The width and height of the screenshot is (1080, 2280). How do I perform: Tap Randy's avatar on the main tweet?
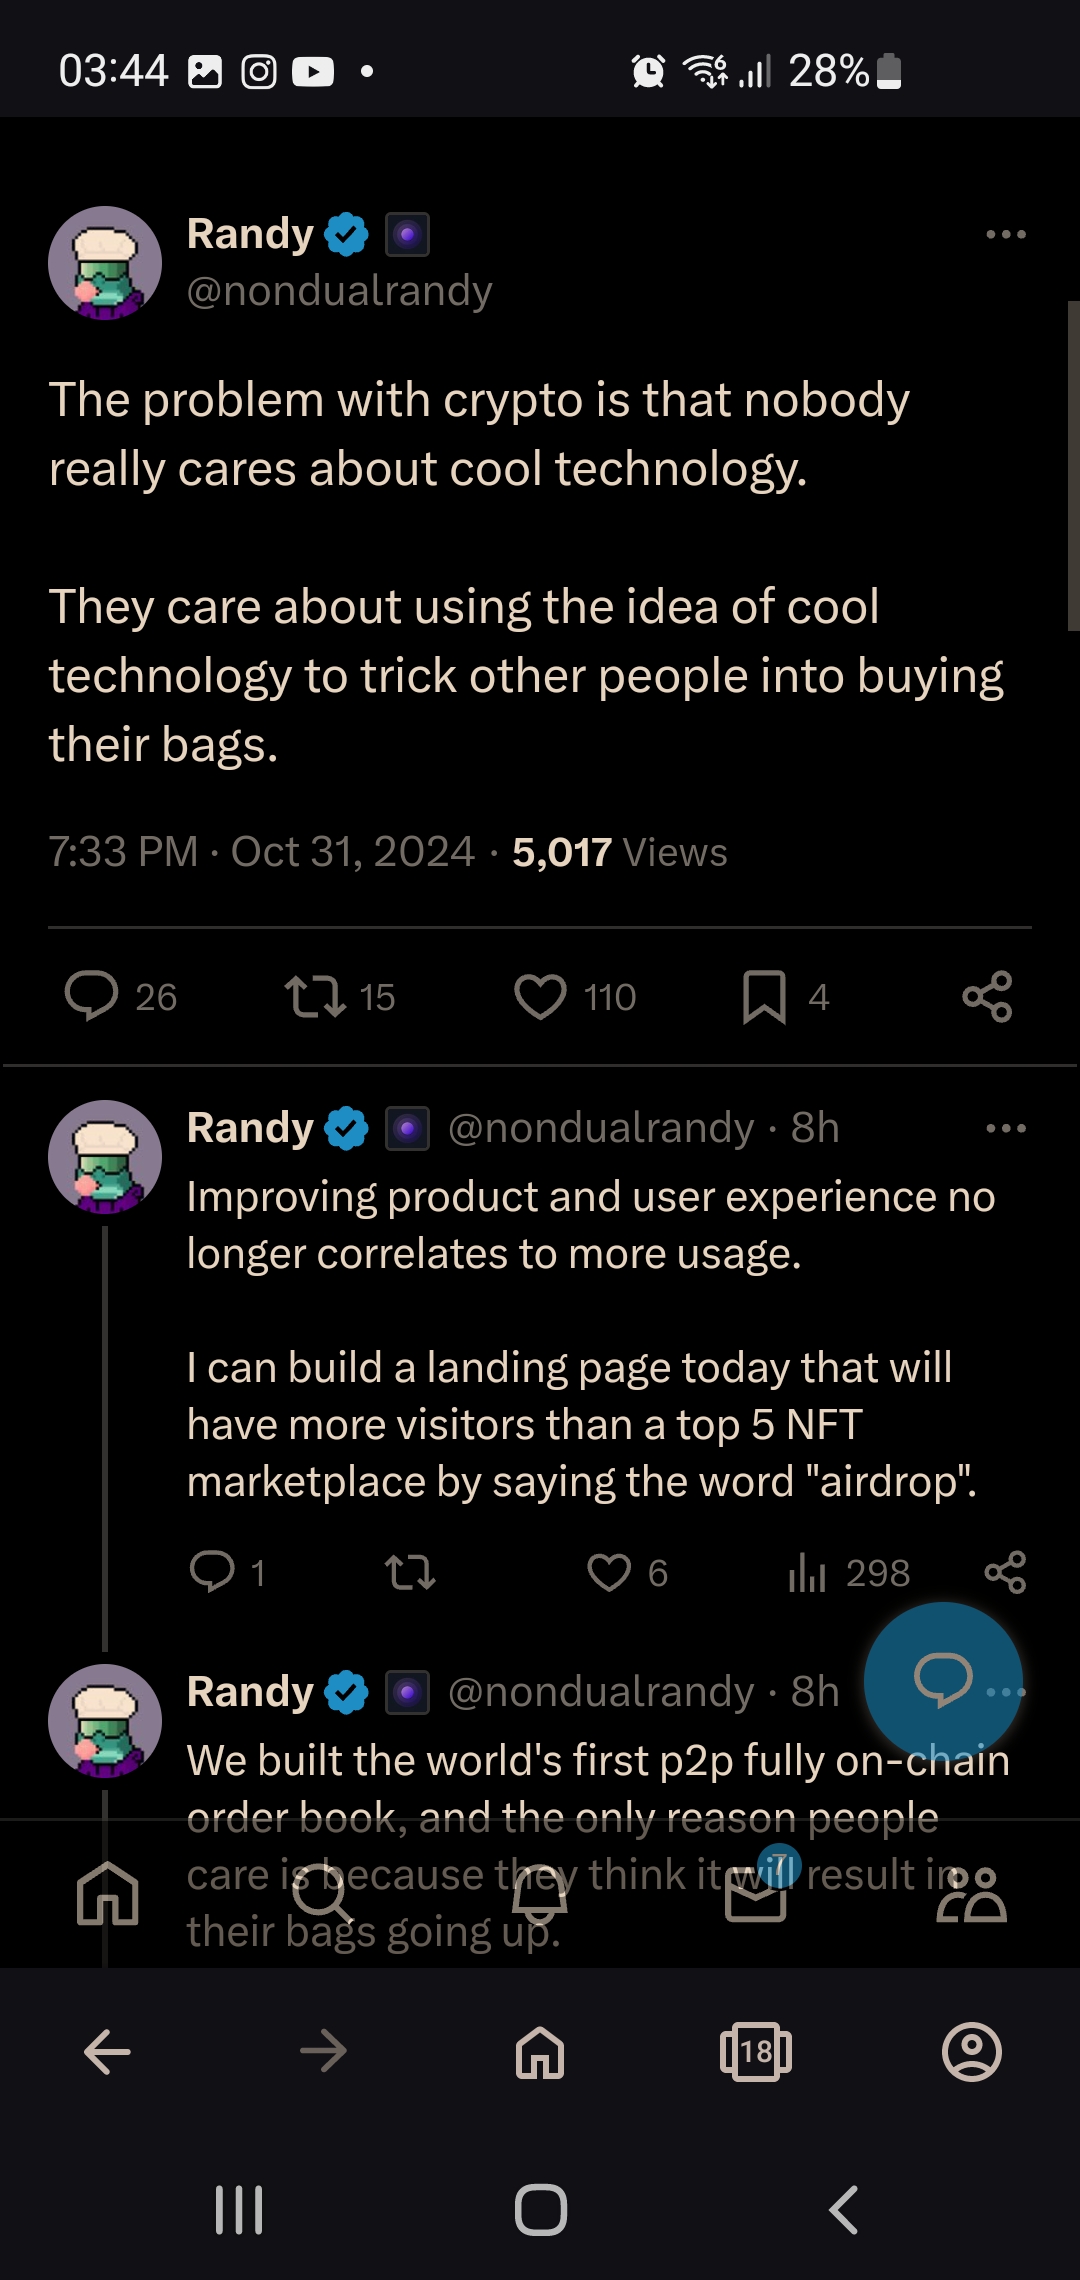(x=105, y=263)
